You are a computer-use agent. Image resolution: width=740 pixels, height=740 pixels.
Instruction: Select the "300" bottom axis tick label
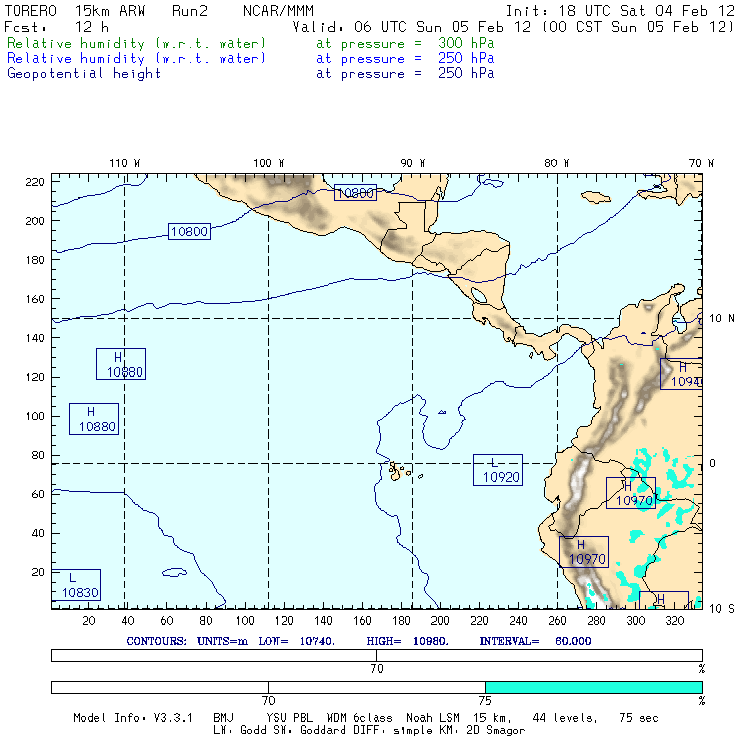[636, 621]
